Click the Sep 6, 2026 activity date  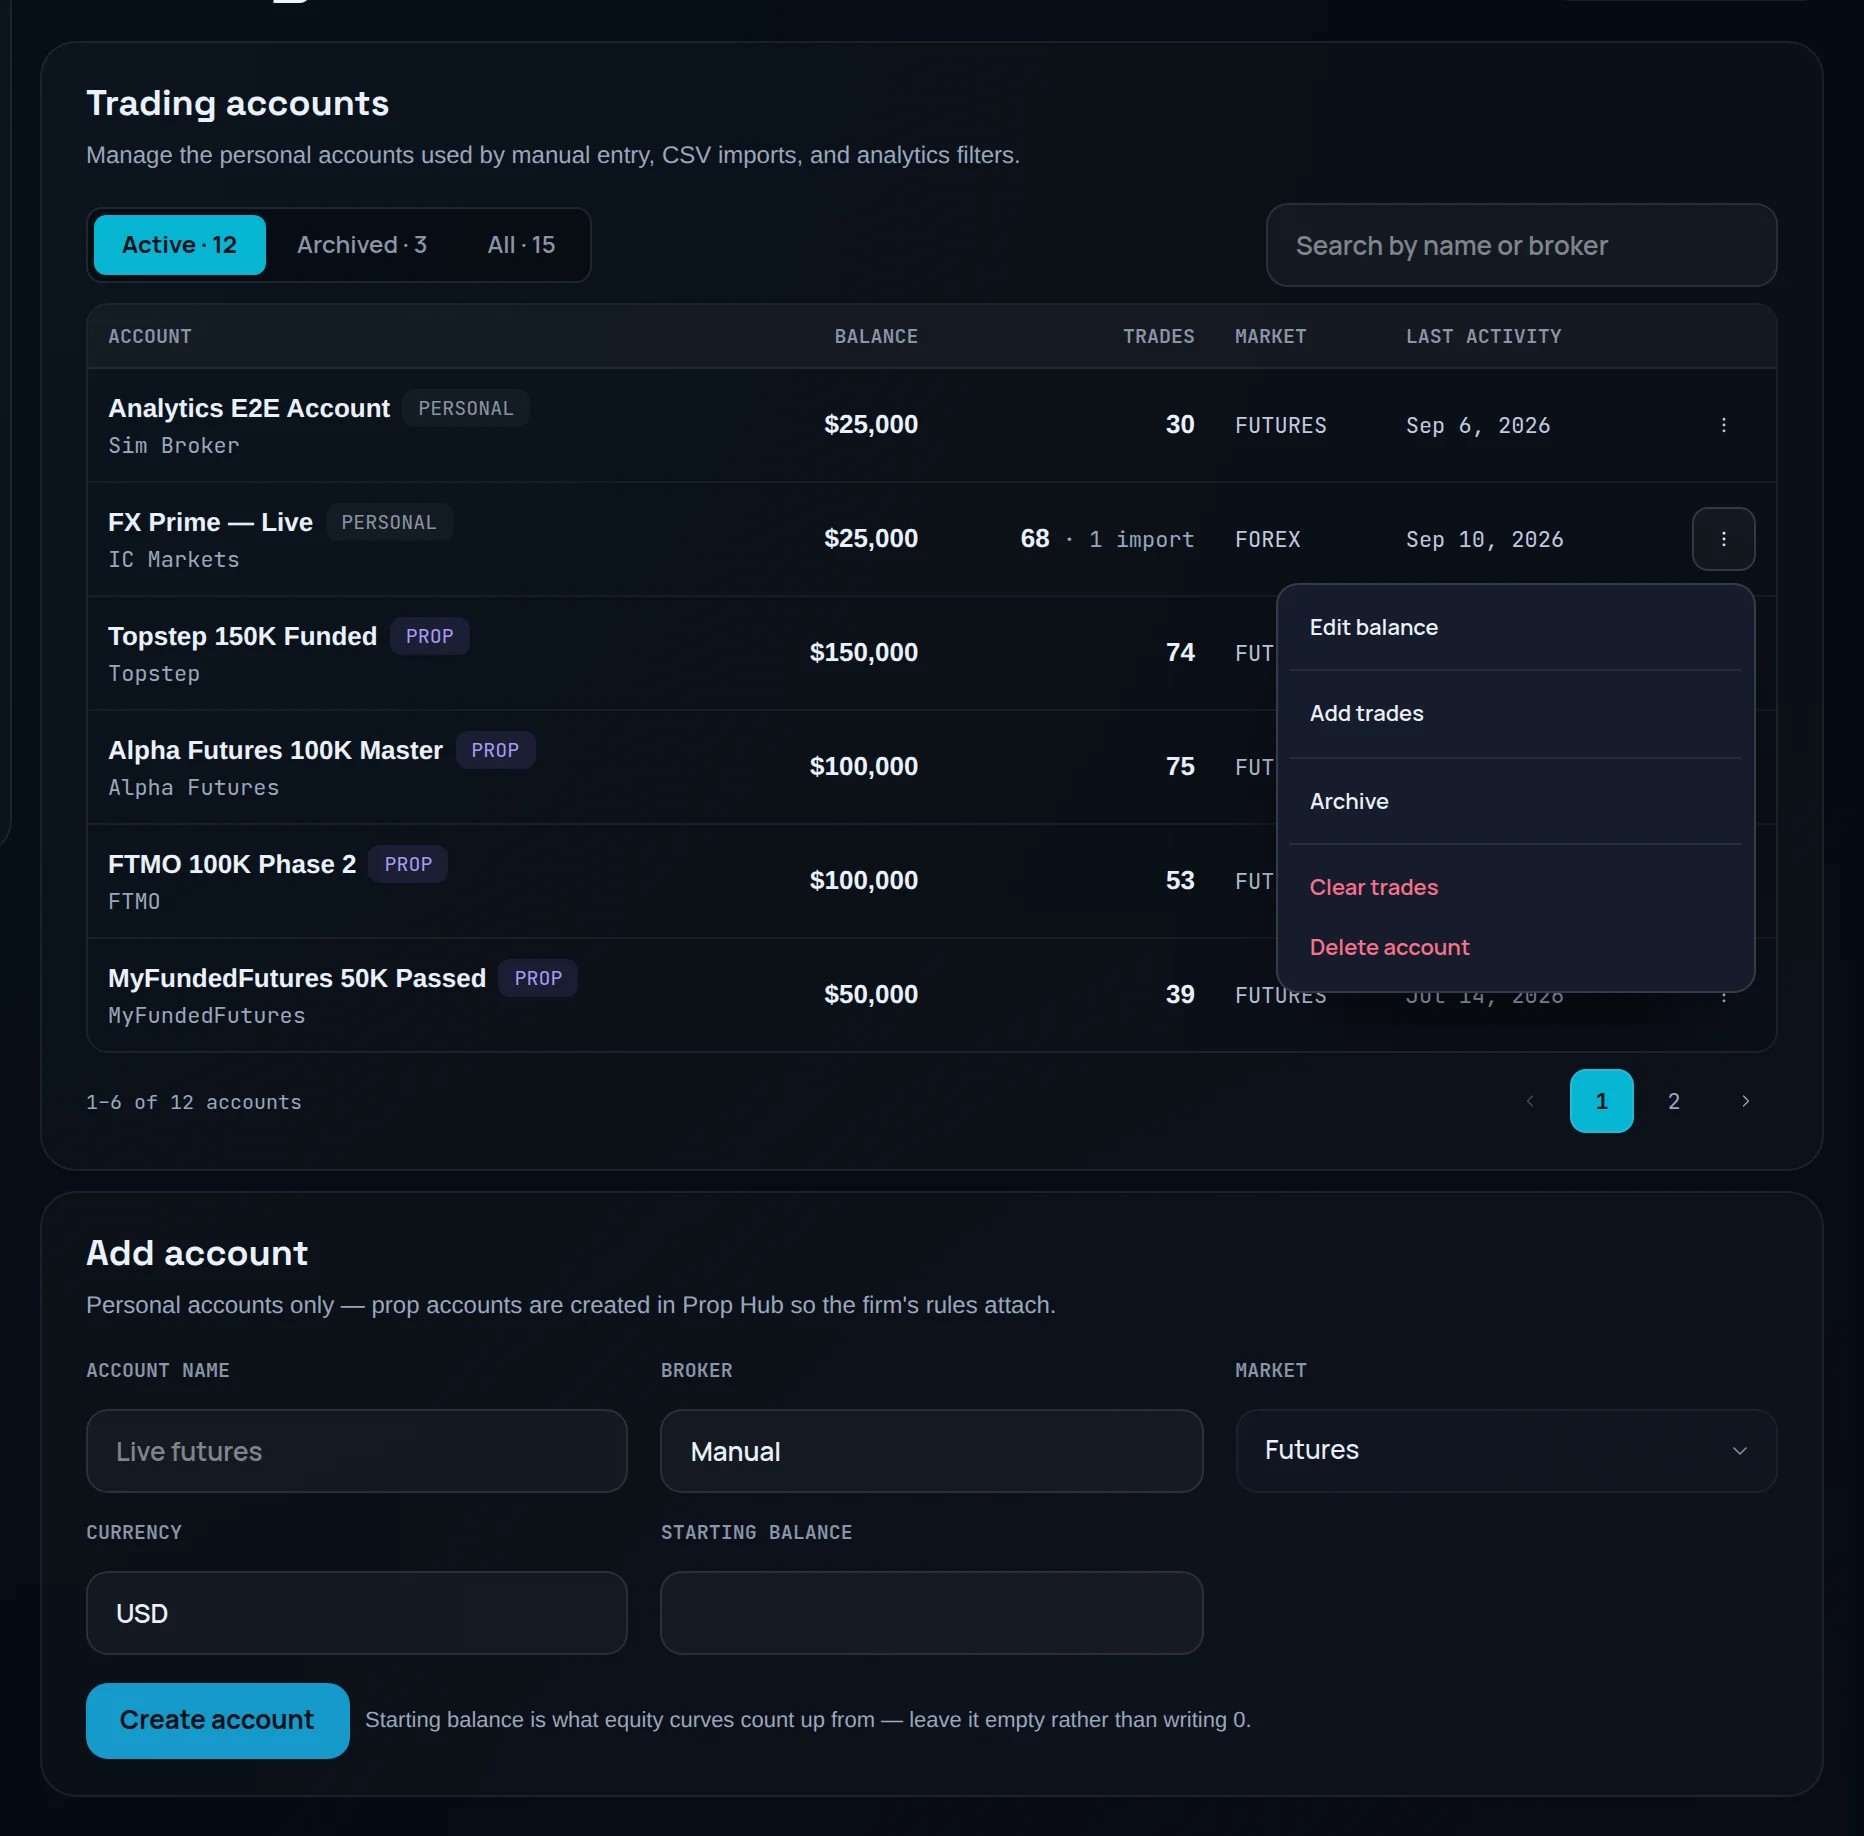point(1478,426)
